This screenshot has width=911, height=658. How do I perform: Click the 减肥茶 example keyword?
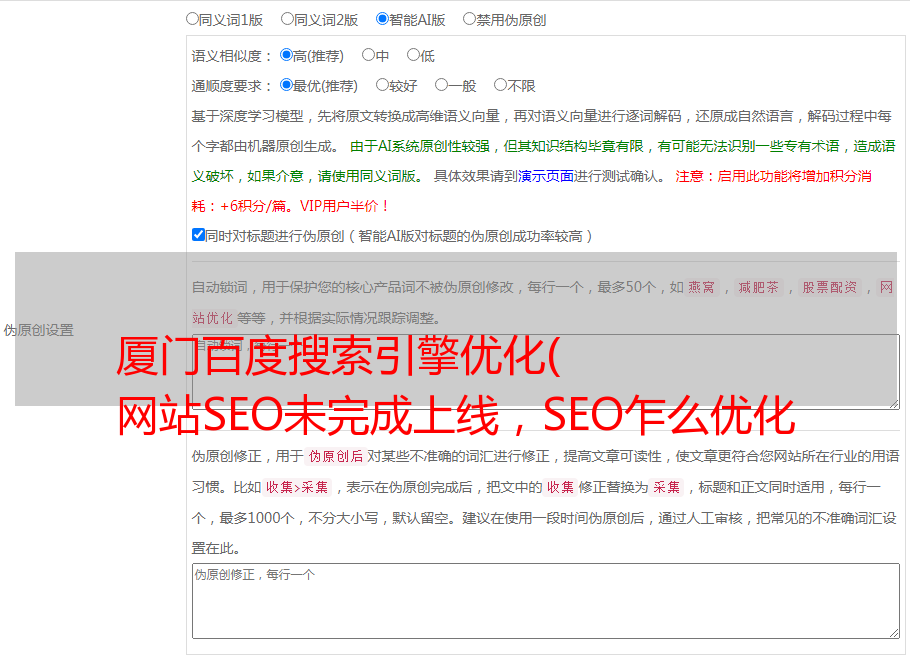758,287
